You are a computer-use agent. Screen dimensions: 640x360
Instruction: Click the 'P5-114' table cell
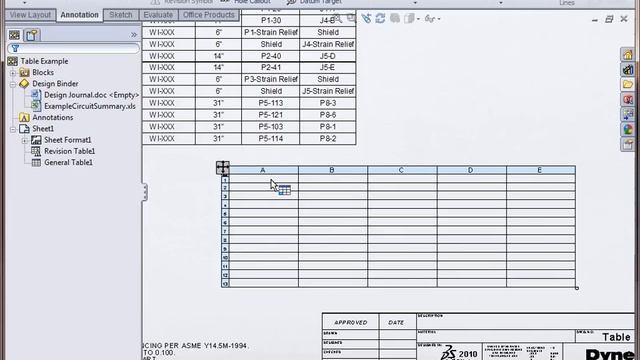[271, 138]
